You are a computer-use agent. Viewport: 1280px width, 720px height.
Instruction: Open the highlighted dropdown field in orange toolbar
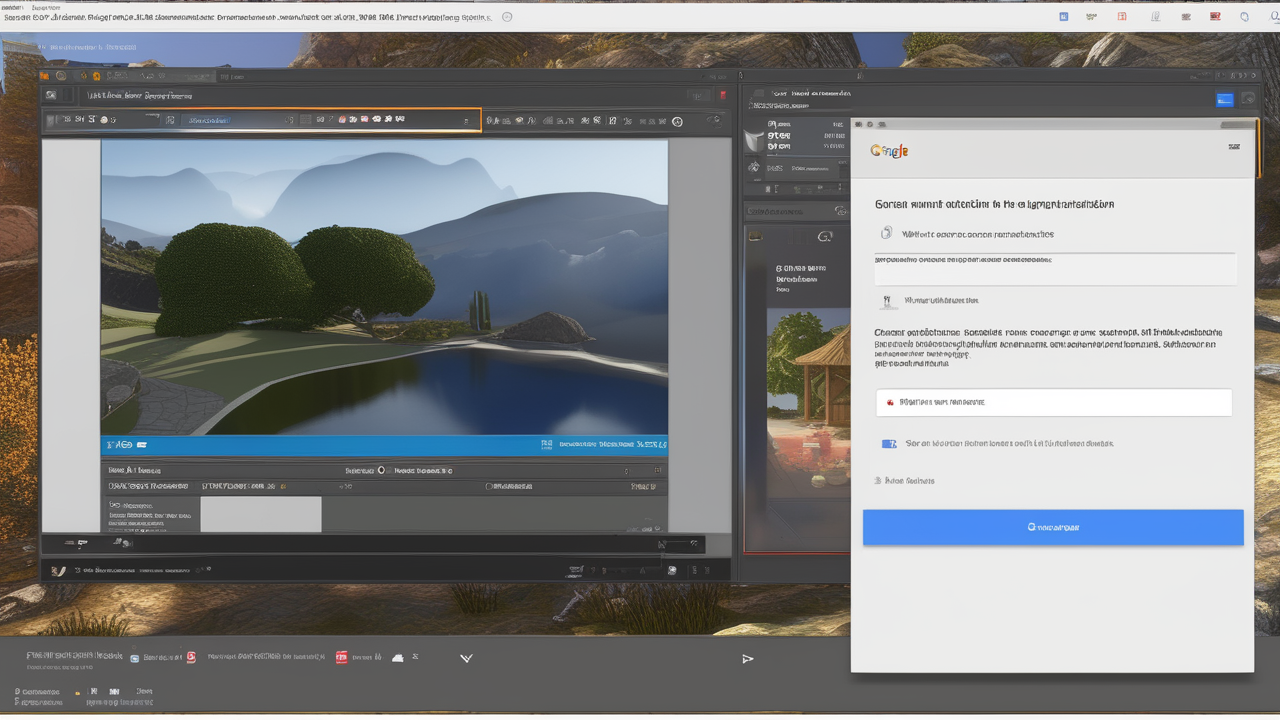point(210,121)
